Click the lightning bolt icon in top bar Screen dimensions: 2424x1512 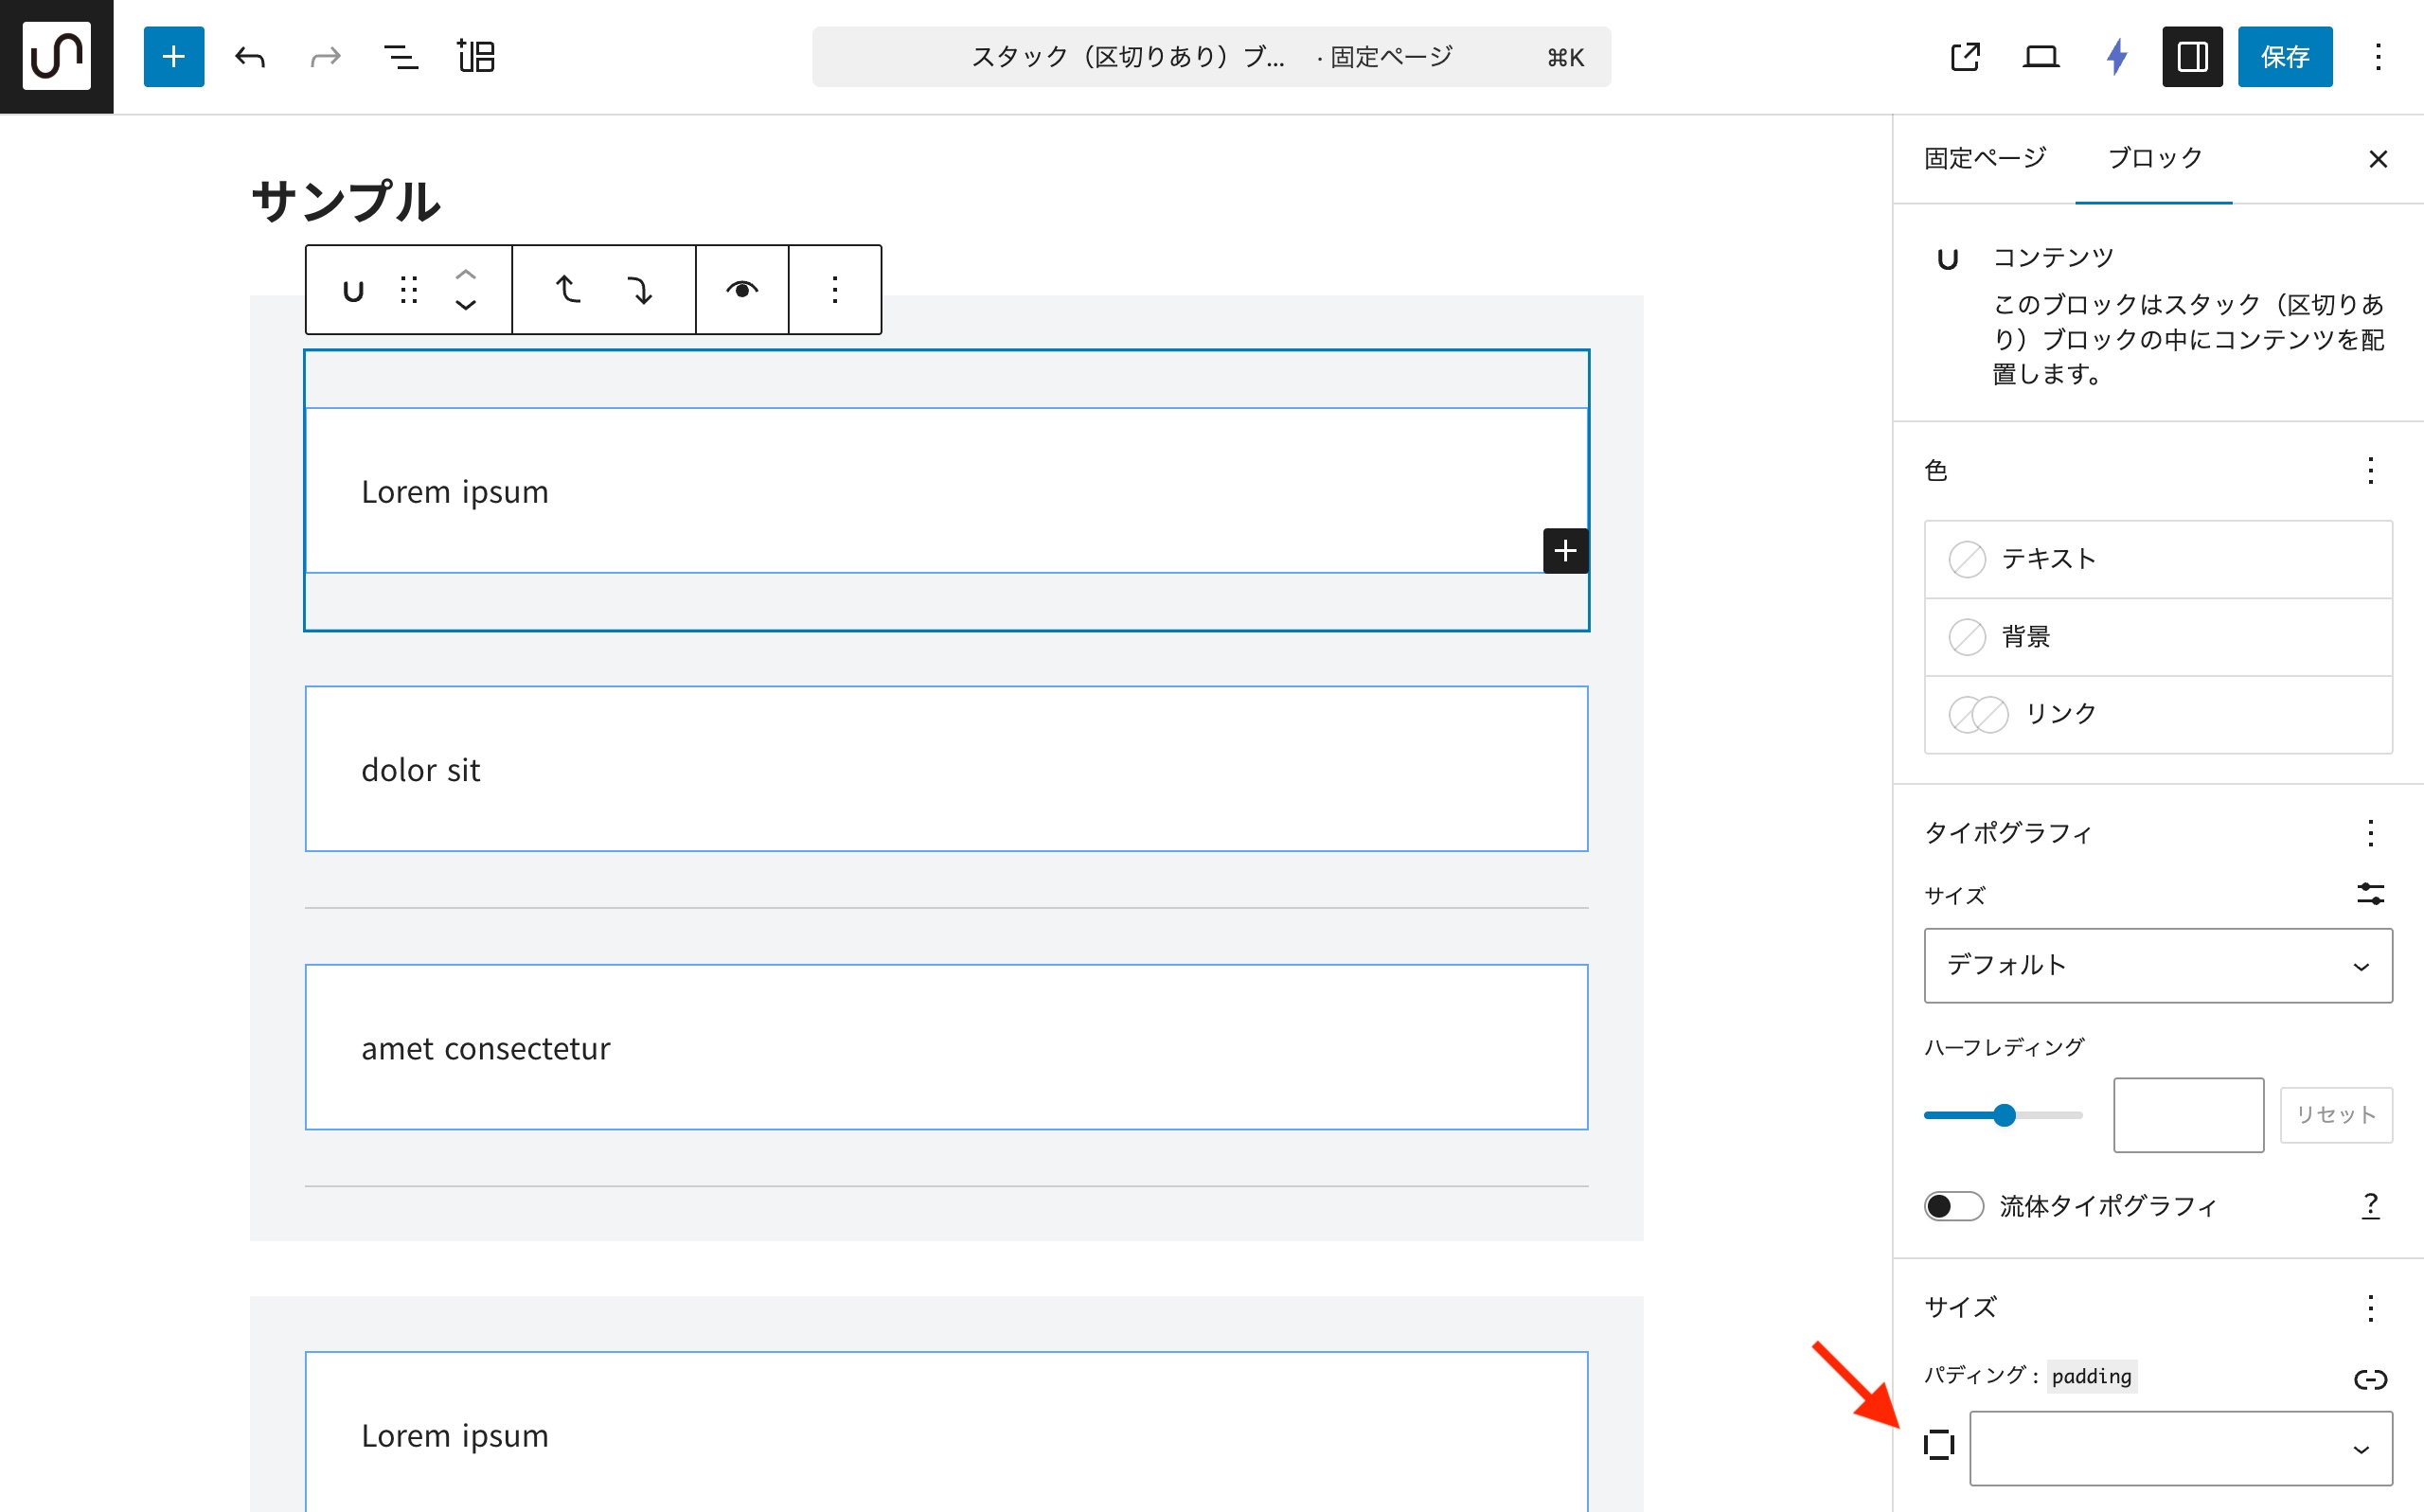[2116, 57]
